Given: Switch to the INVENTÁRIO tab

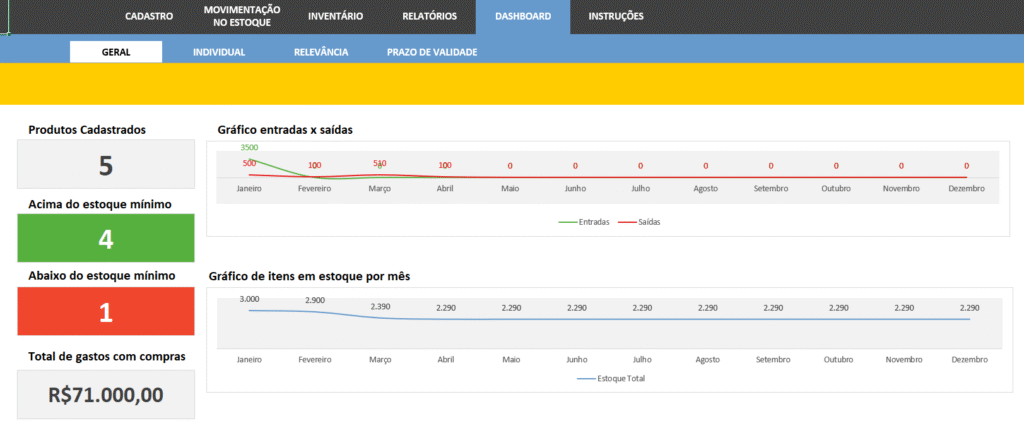Looking at the screenshot, I should pos(335,16).
